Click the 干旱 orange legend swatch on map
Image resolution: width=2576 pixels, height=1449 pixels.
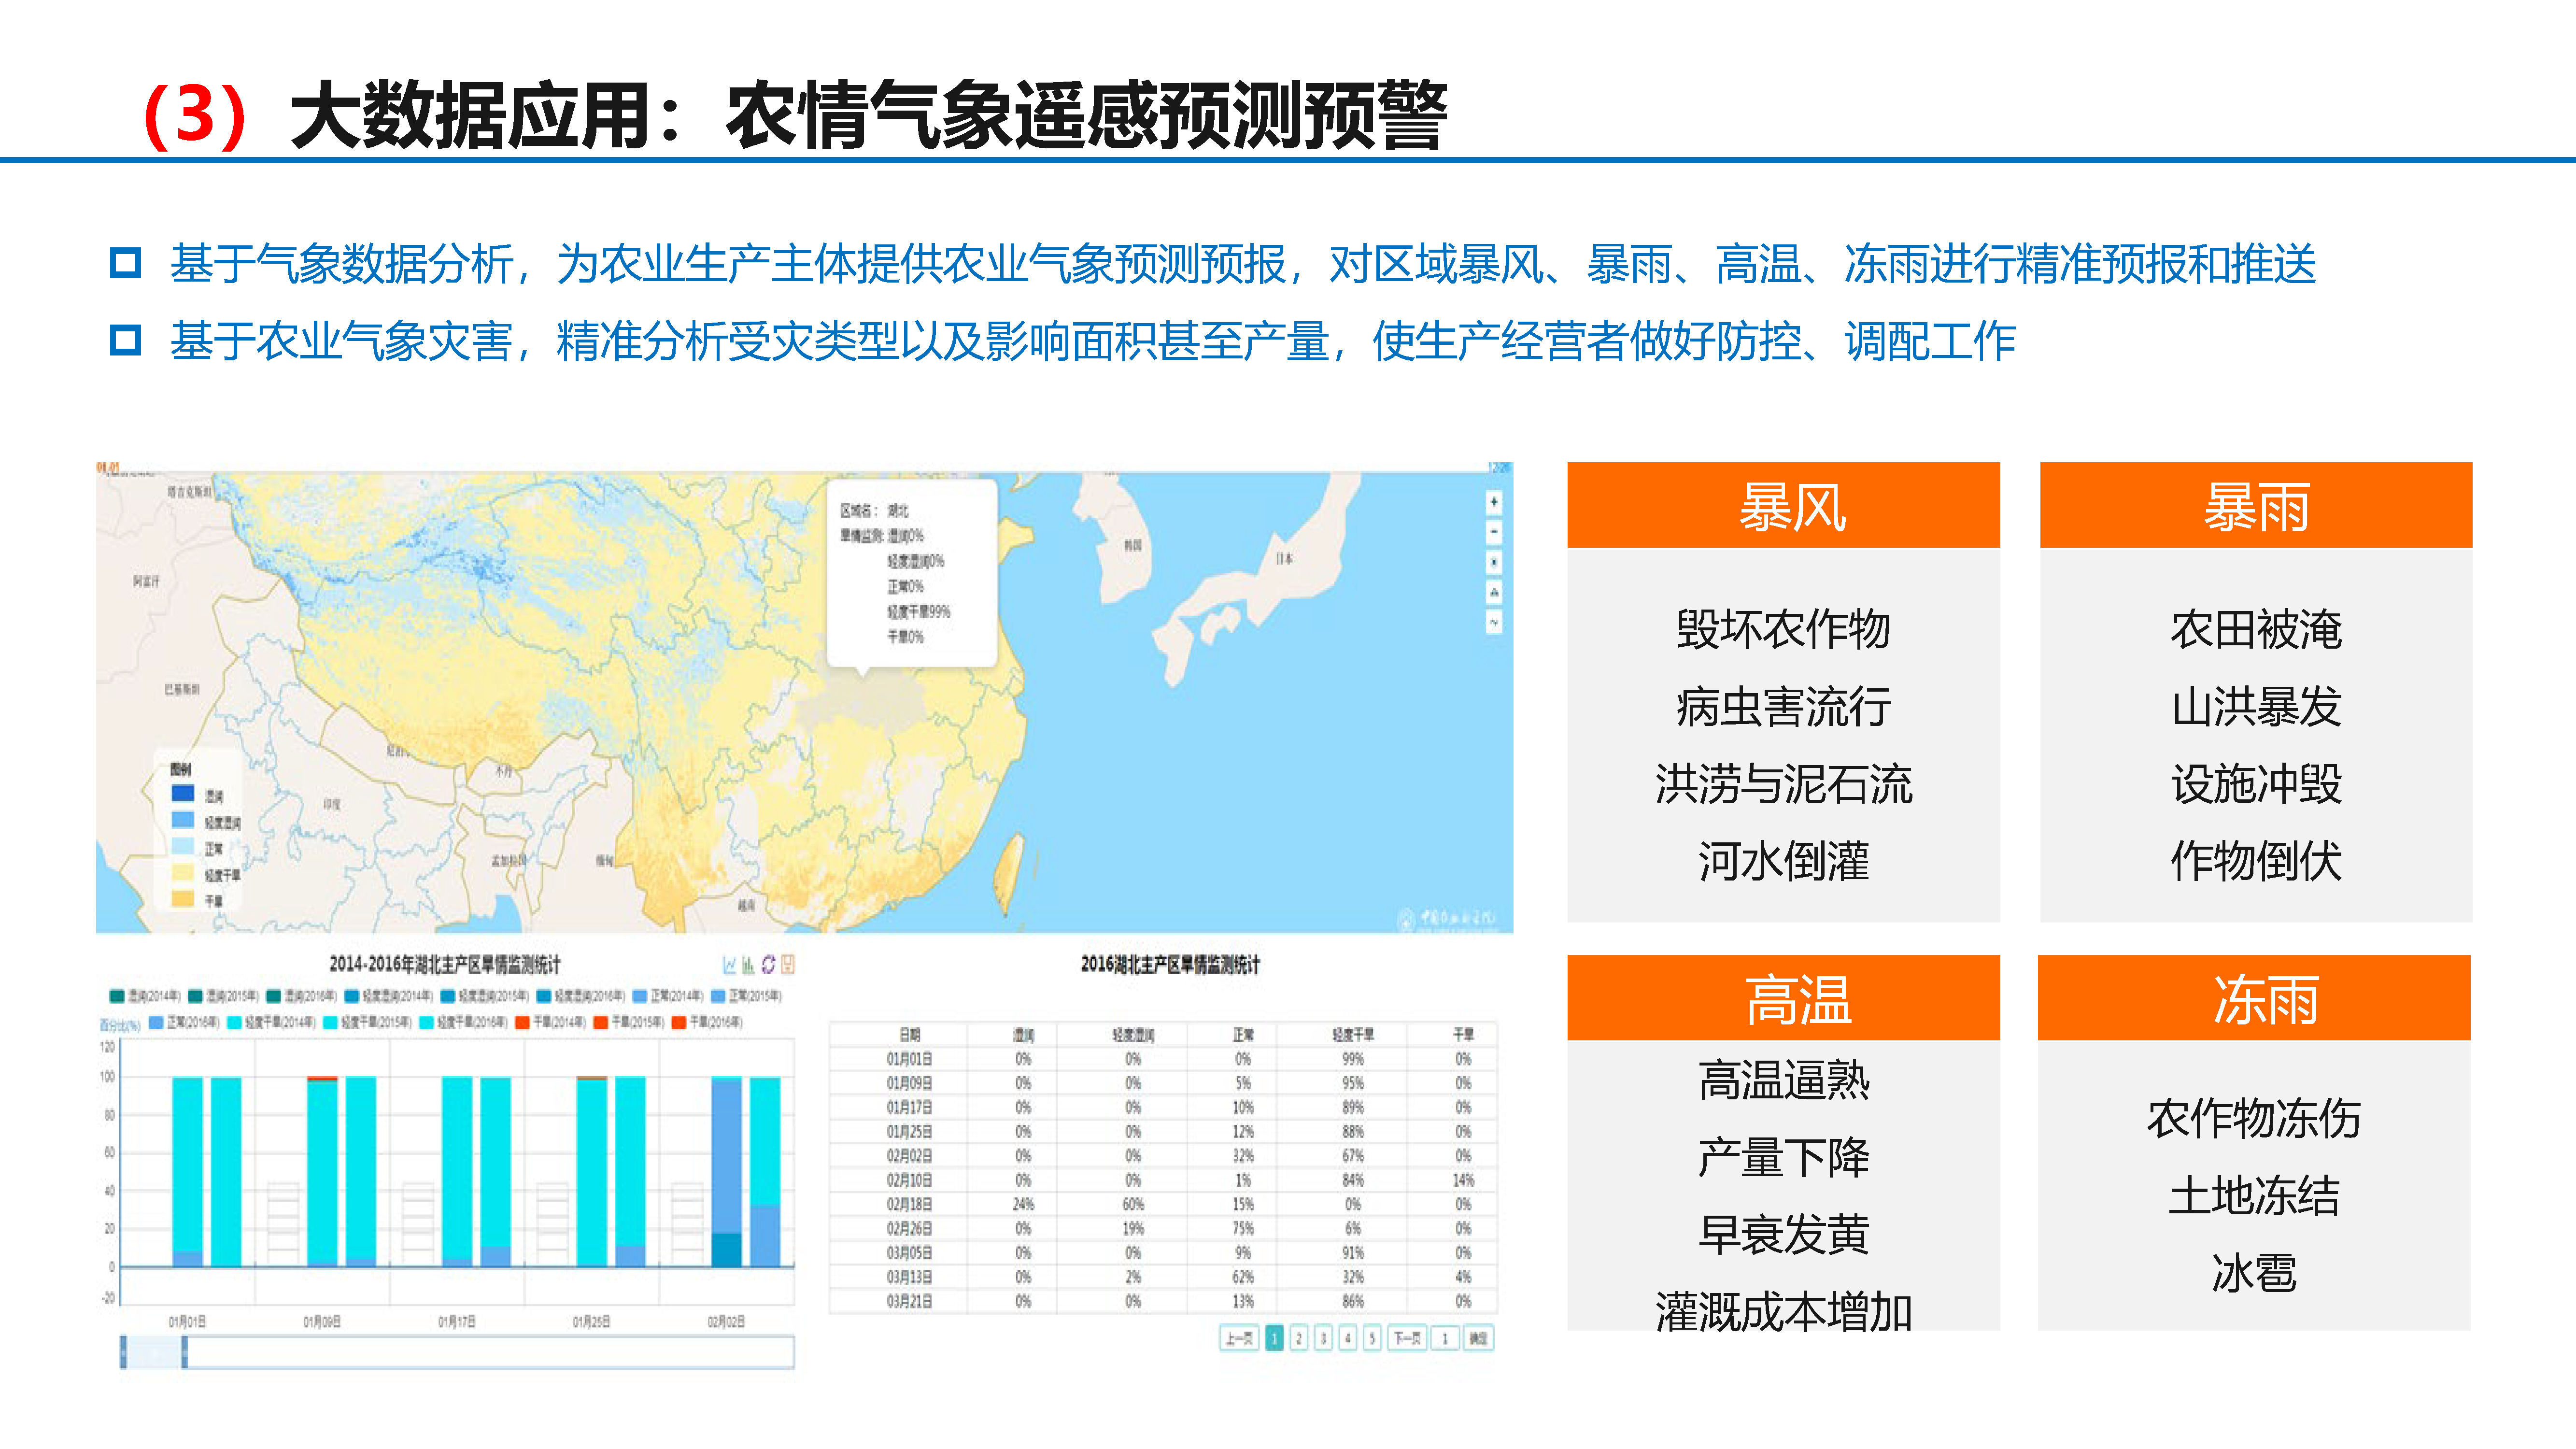[183, 899]
